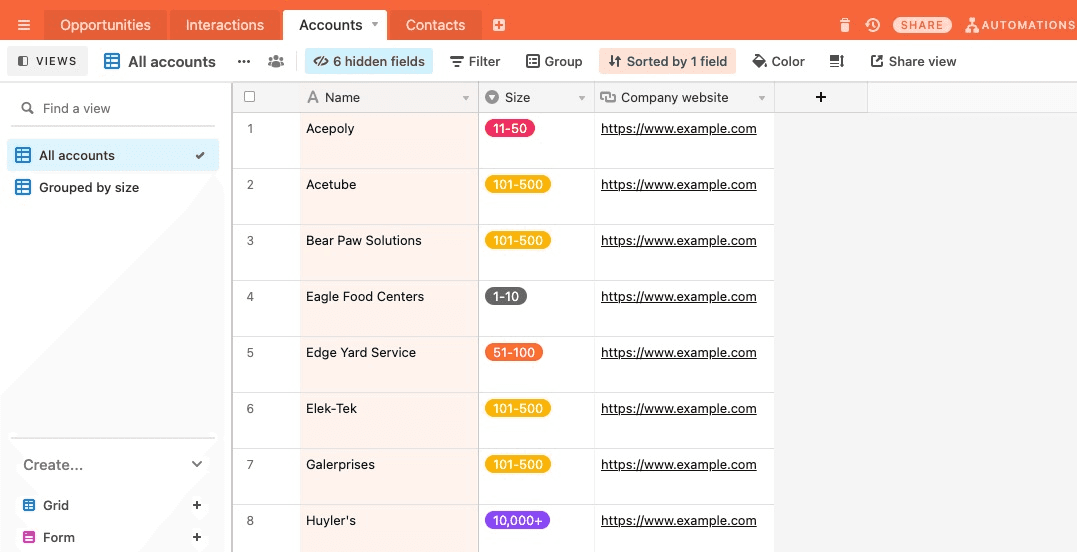Open Name column dropdown arrow

tap(466, 98)
